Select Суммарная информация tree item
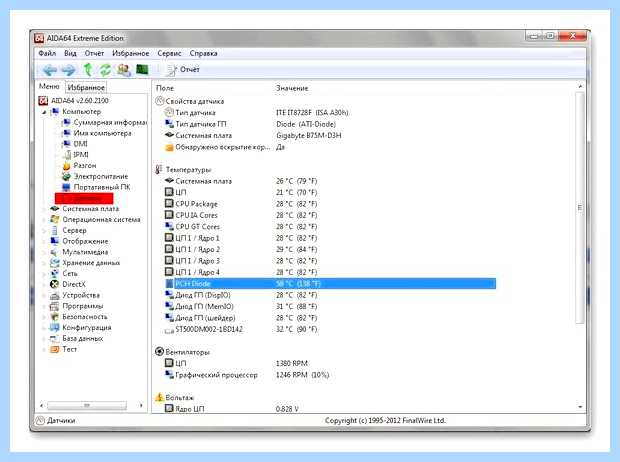620x462 pixels. 110,122
